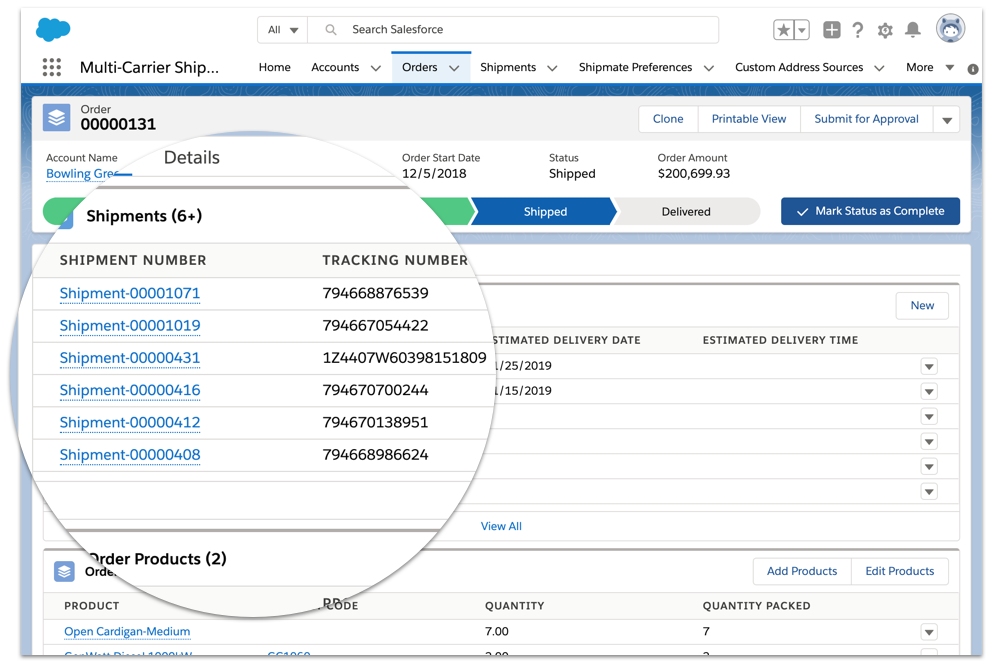Image resolution: width=991 pixels, height=667 pixels.
Task: Open the Help question mark icon
Action: point(858,30)
